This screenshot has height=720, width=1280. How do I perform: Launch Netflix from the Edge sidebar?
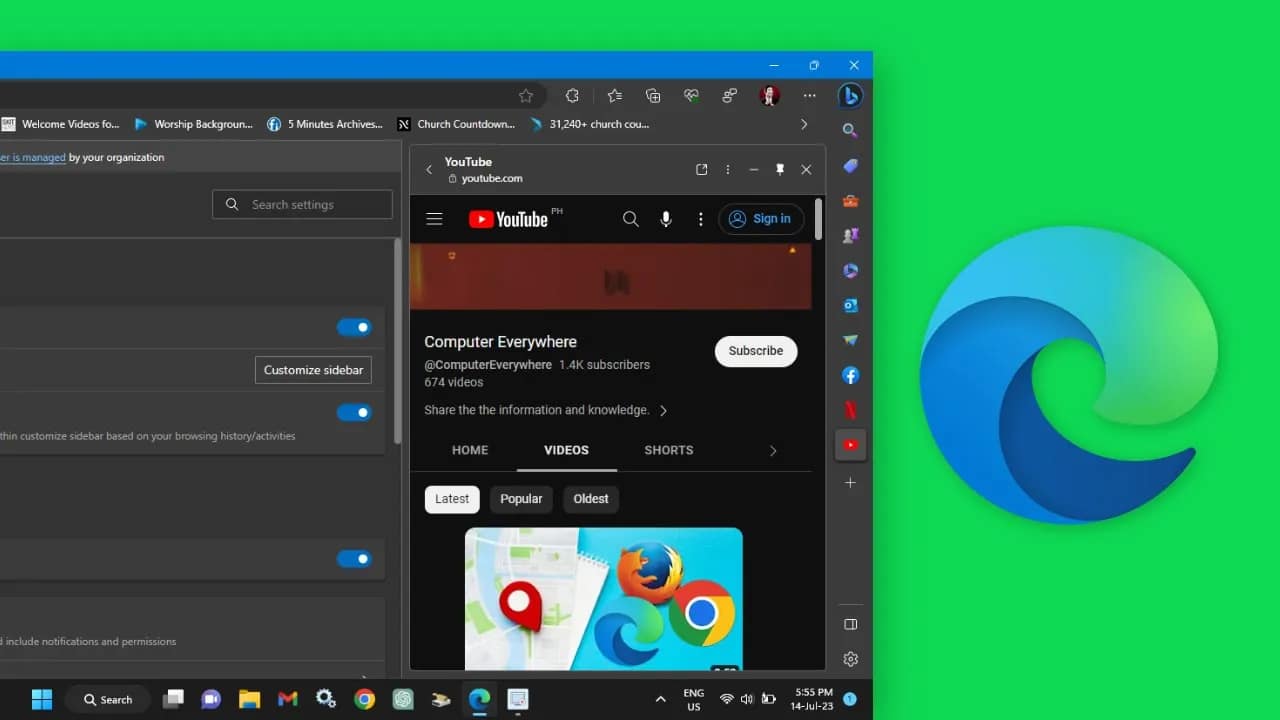[x=850, y=410]
